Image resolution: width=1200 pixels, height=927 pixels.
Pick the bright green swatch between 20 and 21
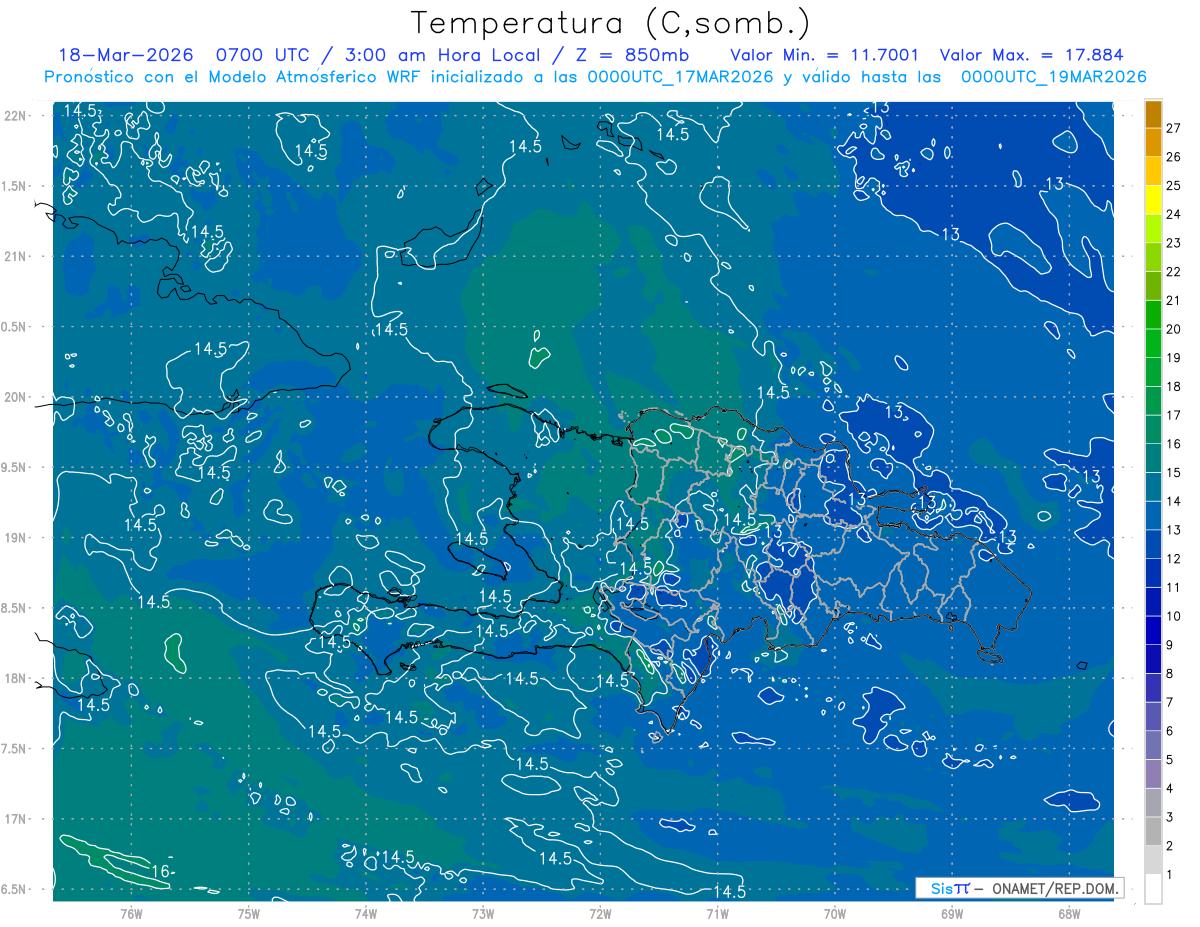[1152, 314]
